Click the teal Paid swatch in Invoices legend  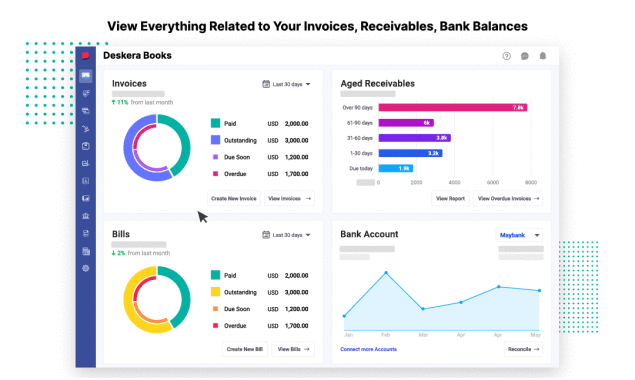(215, 123)
